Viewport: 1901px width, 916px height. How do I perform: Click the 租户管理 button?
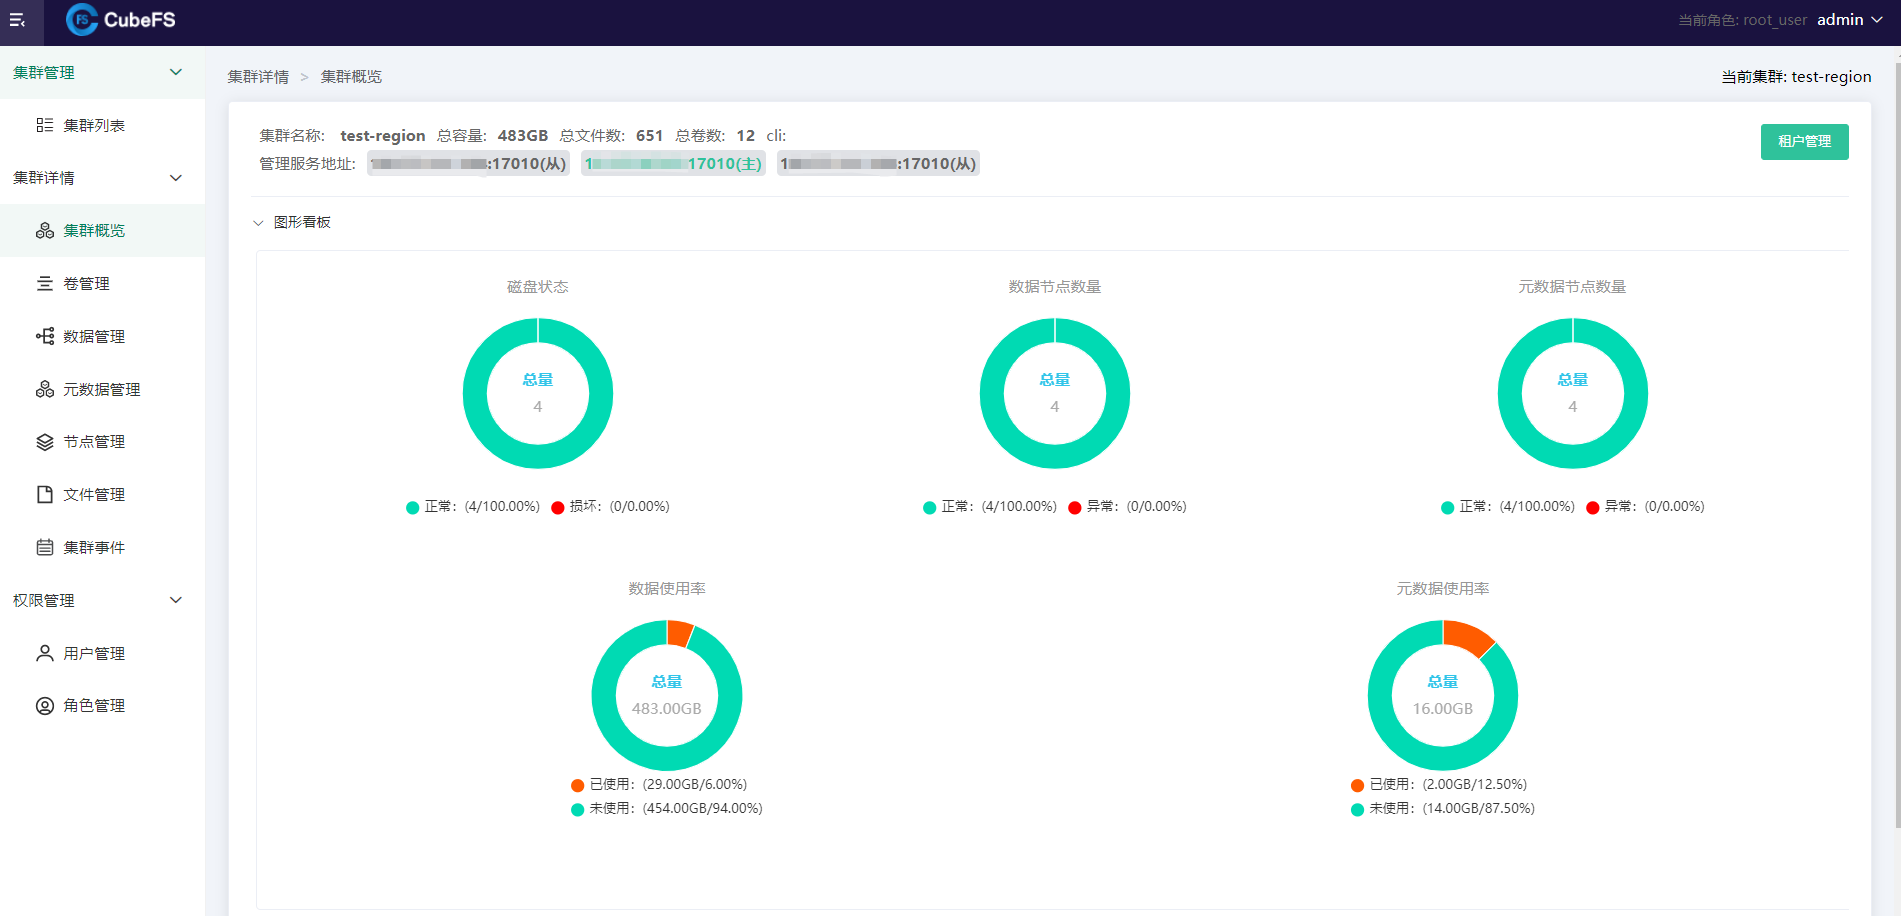1804,142
